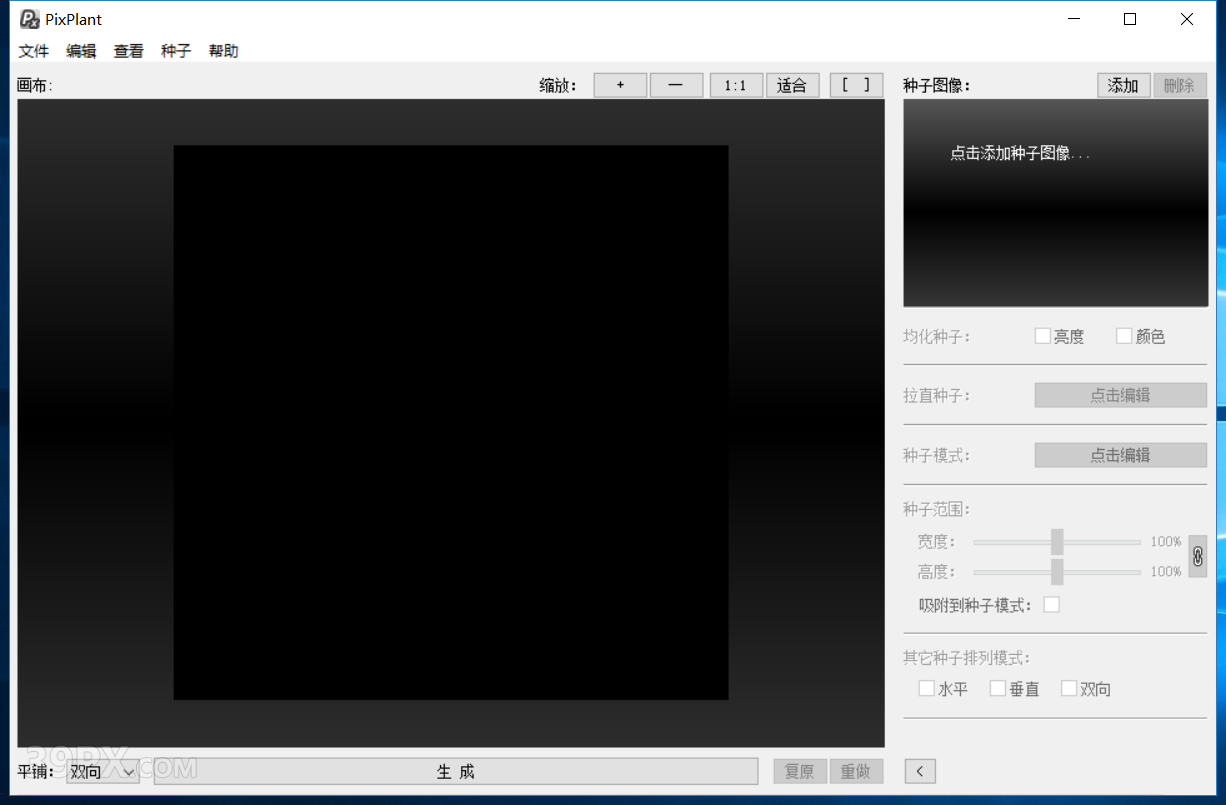Click the 高度 slider handle
This screenshot has width=1226, height=805.
pos(1057,572)
